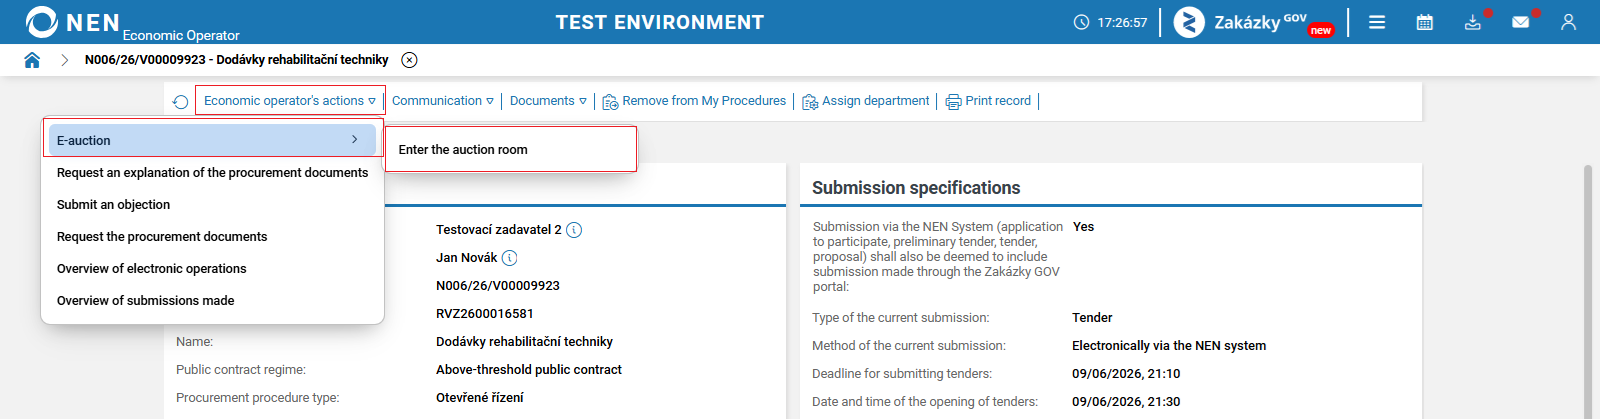Viewport: 1600px width, 419px height.
Task: Click Print record
Action: [988, 101]
